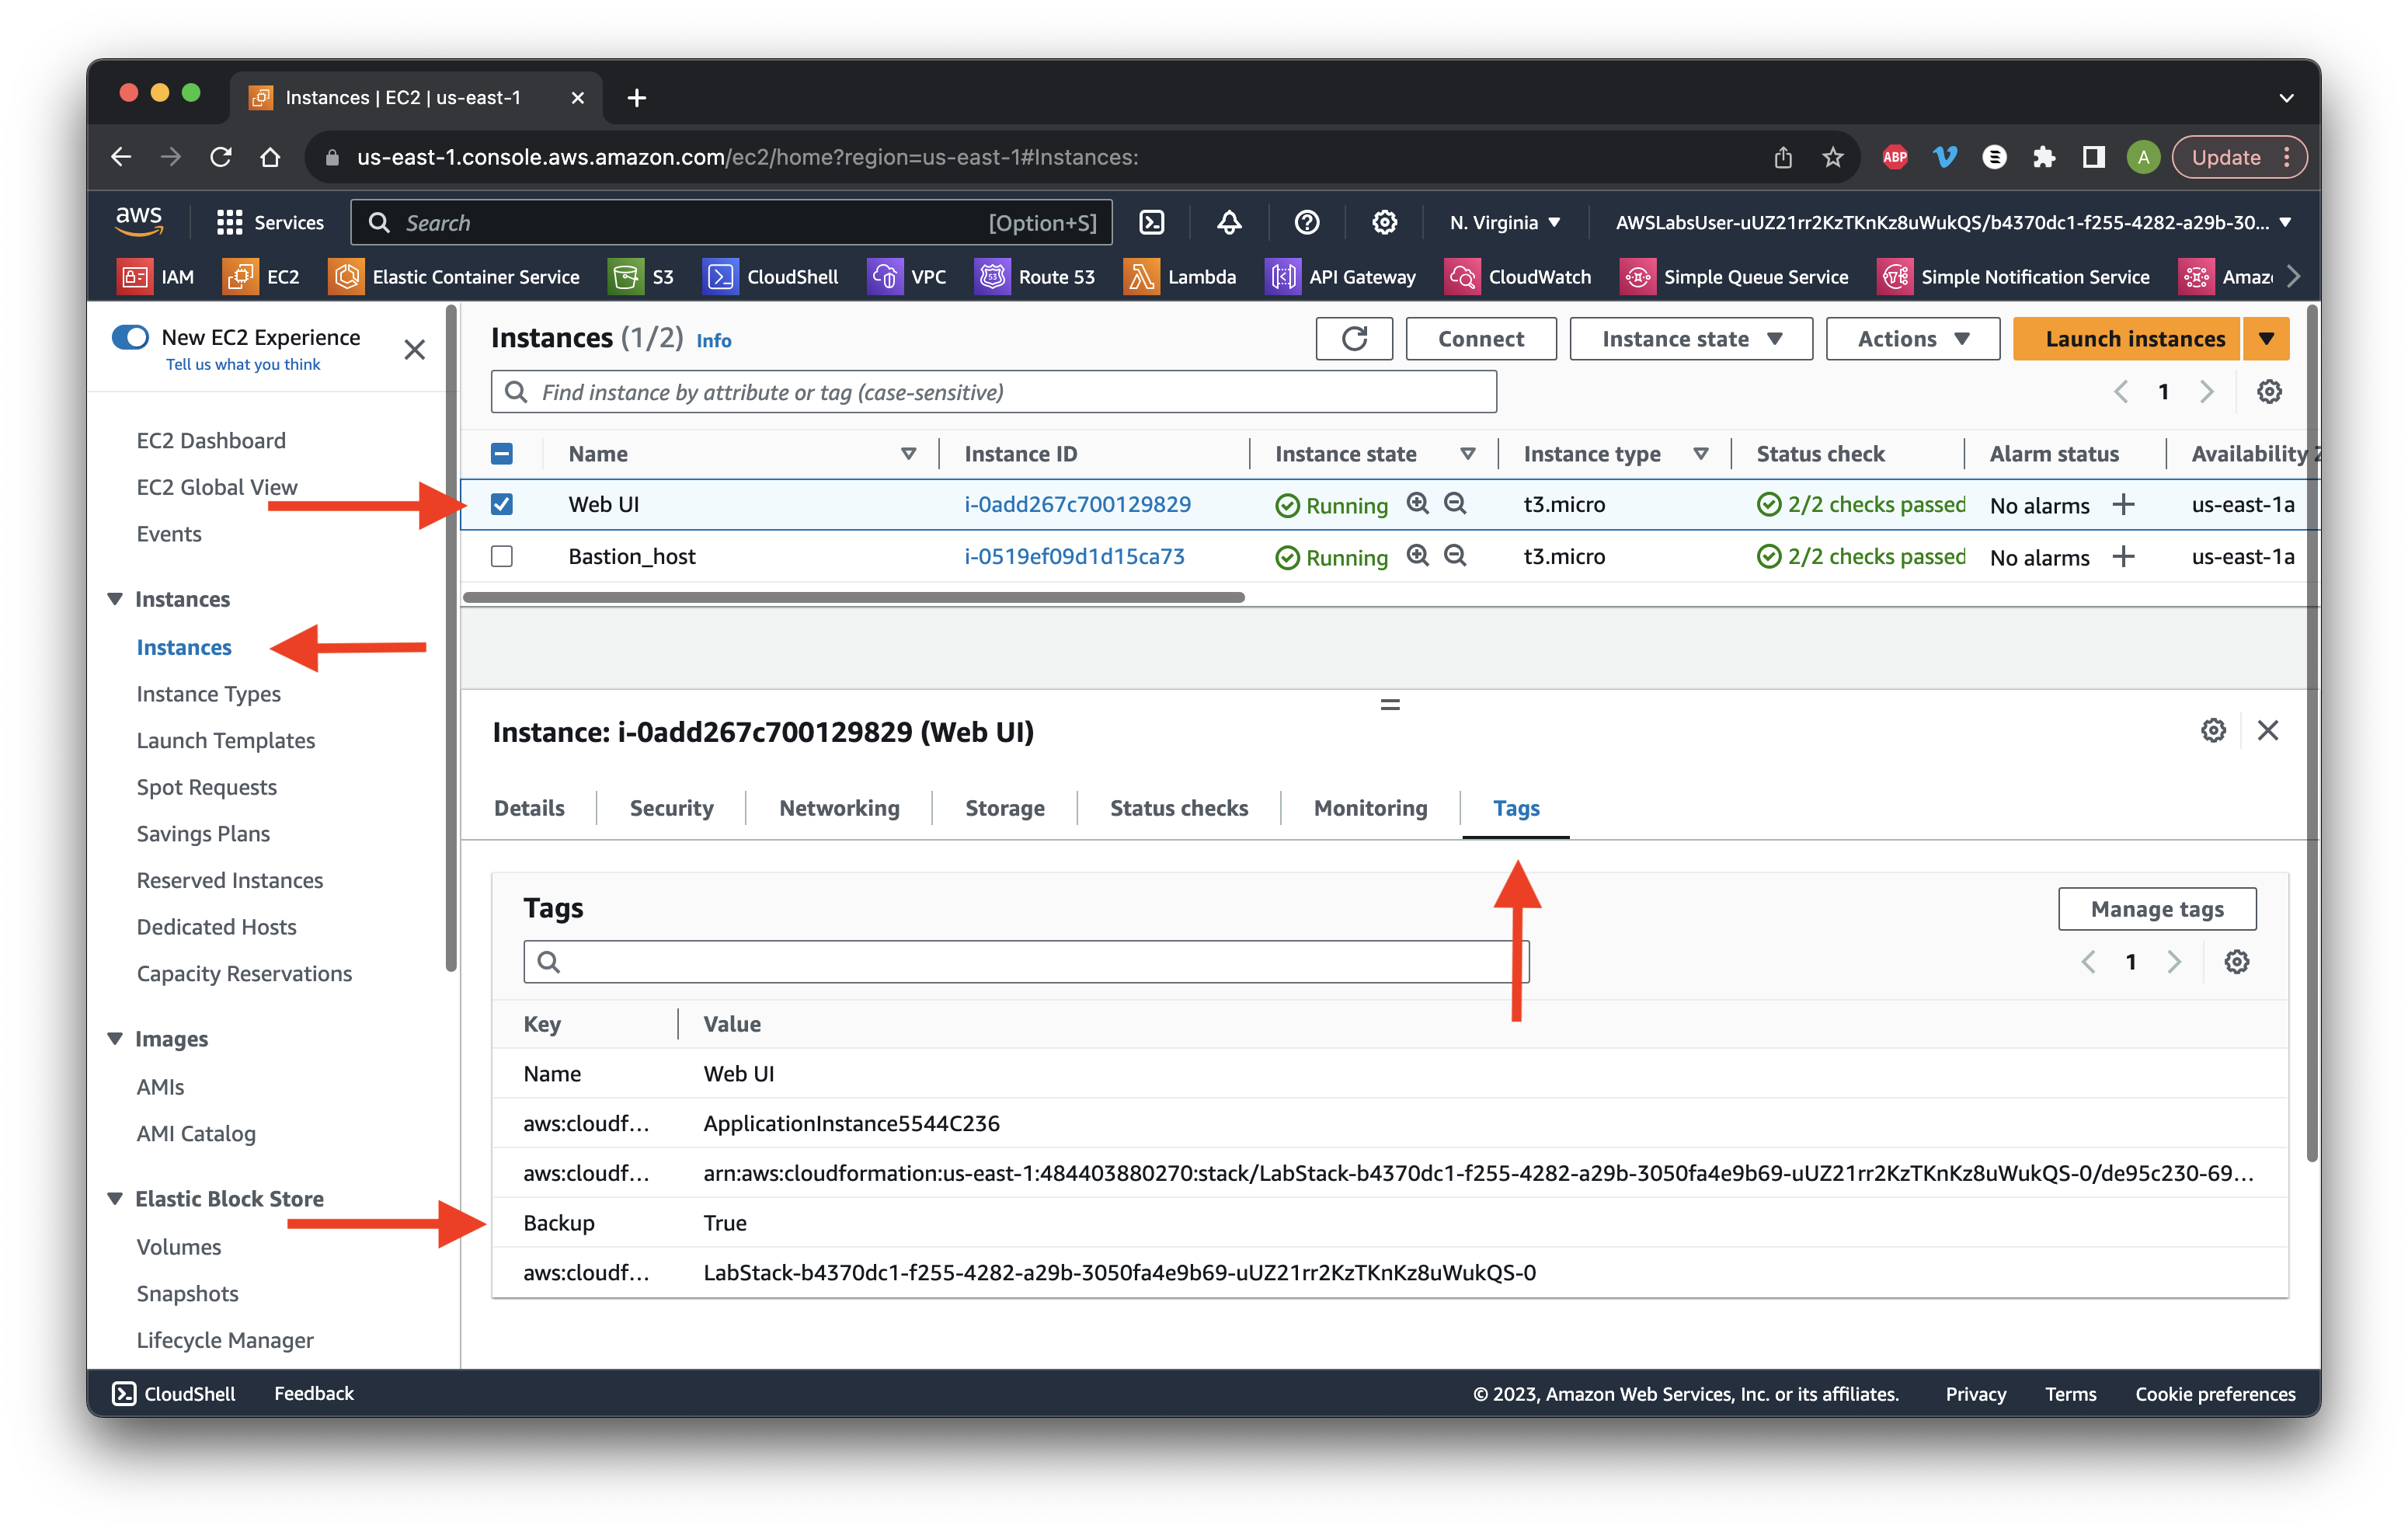Focus the Tags search field
The height and width of the screenshot is (1532, 2408).
[x=1026, y=961]
